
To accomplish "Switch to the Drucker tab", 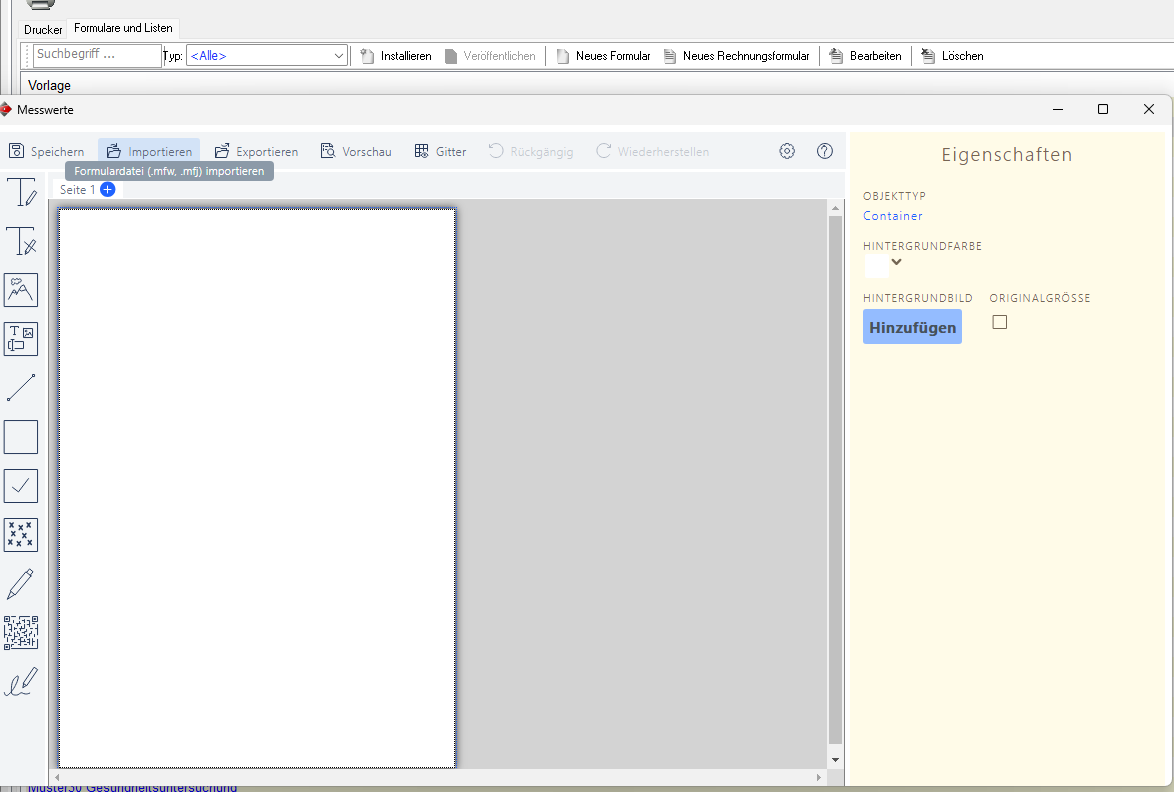I will (x=43, y=29).
